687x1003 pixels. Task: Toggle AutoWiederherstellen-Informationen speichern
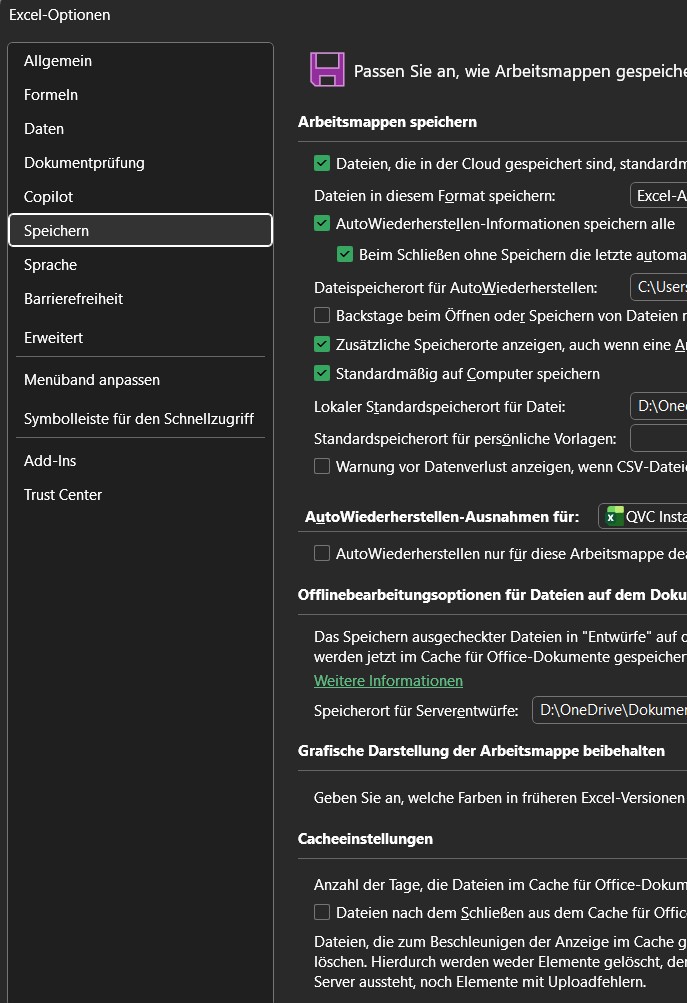click(x=321, y=224)
